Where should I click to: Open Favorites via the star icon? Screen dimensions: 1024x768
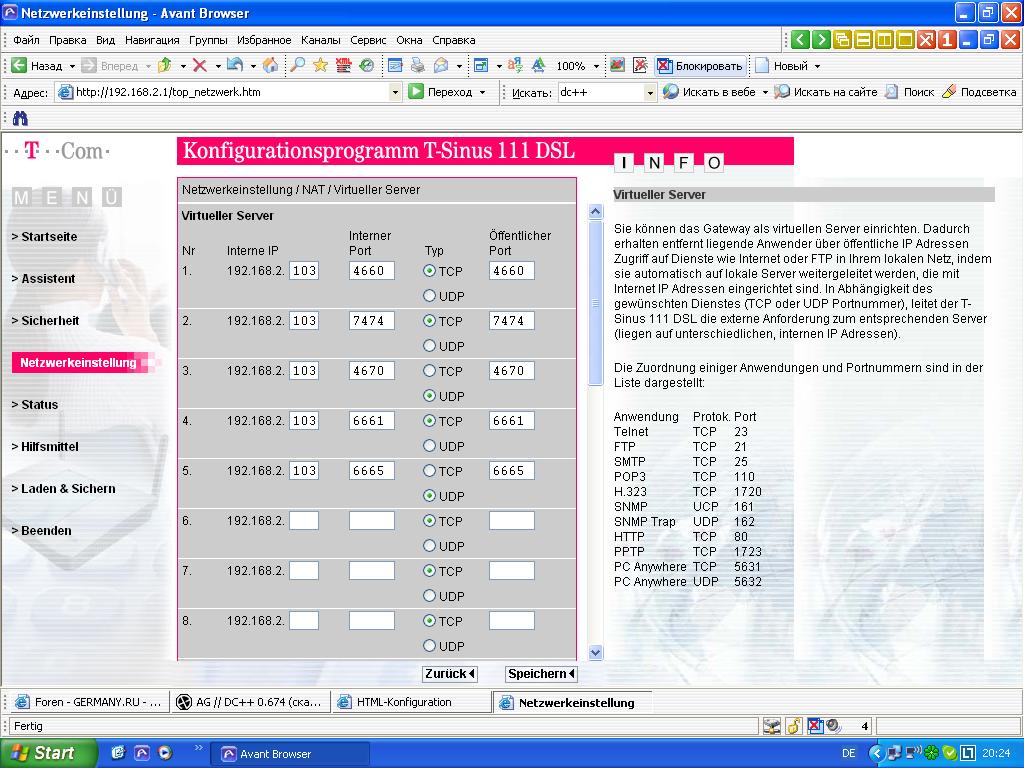click(x=320, y=65)
